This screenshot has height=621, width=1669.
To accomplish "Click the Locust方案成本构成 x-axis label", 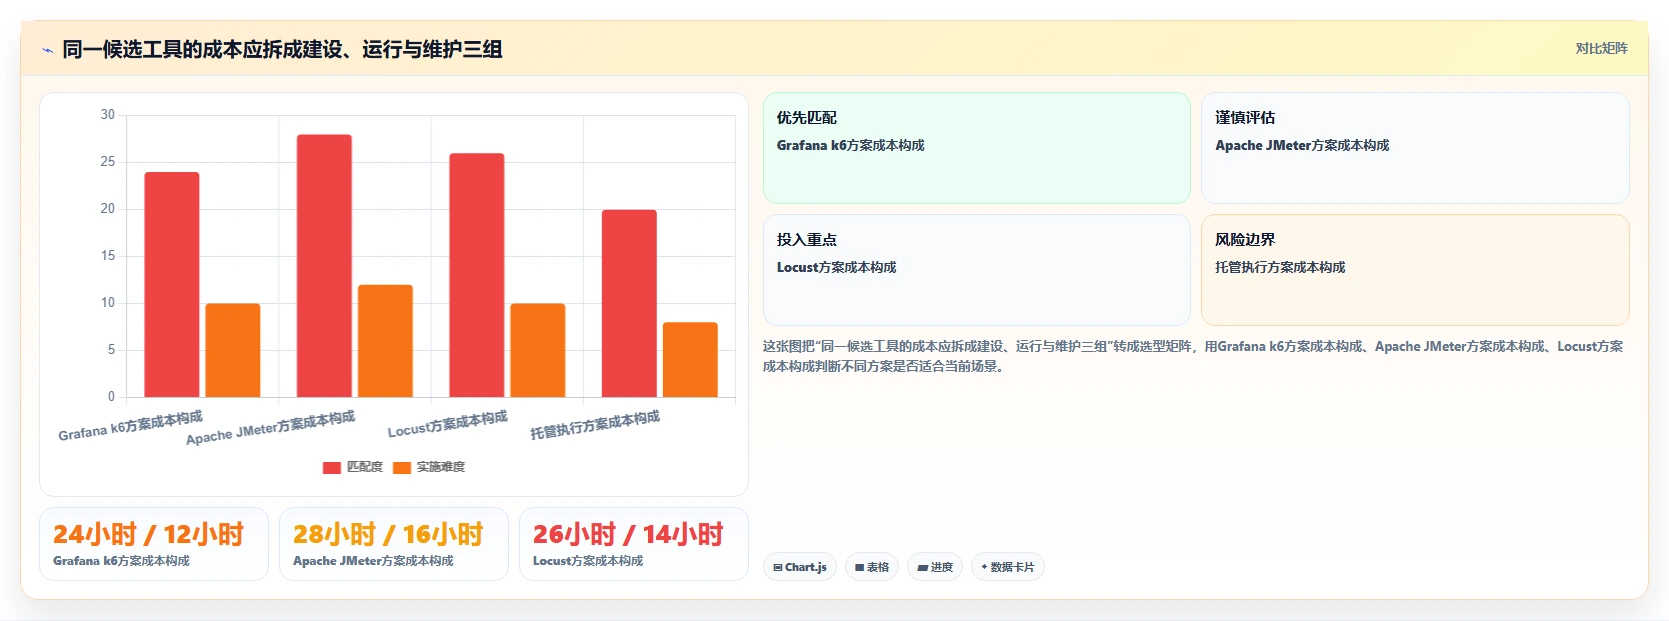I will coord(447,424).
